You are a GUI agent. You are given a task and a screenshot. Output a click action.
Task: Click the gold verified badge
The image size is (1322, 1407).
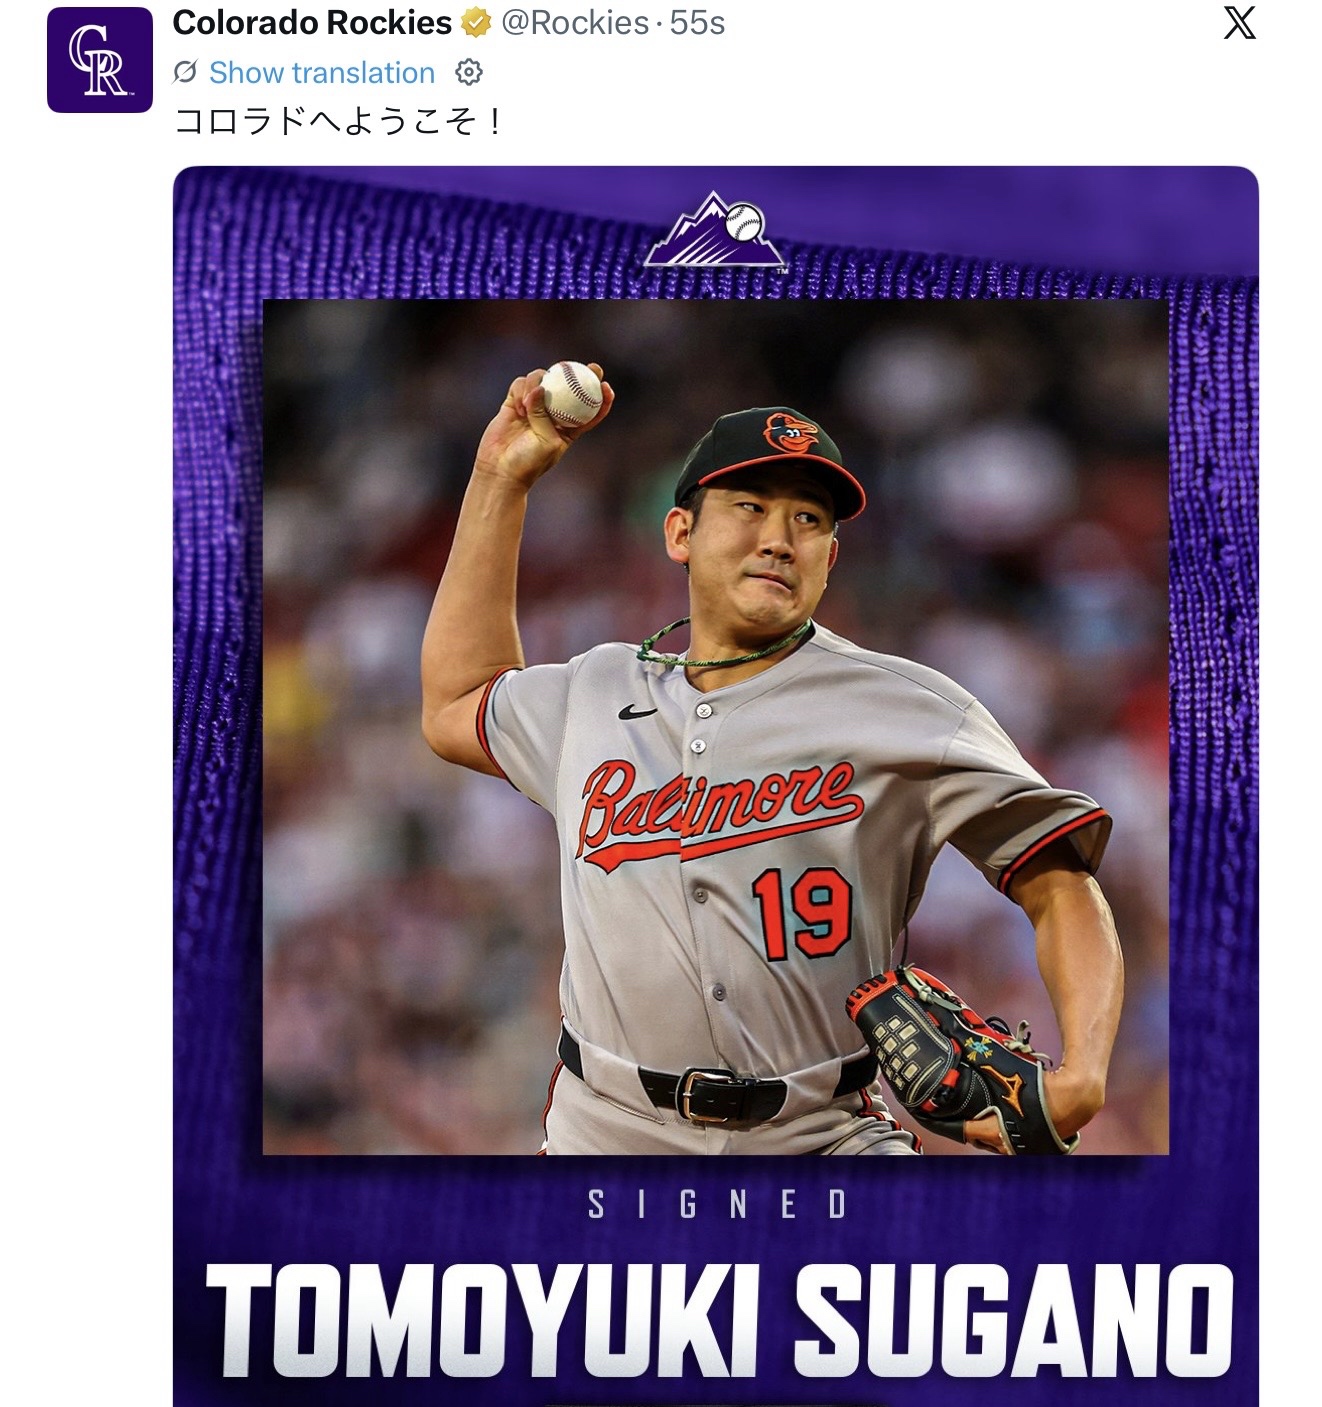coord(476,23)
